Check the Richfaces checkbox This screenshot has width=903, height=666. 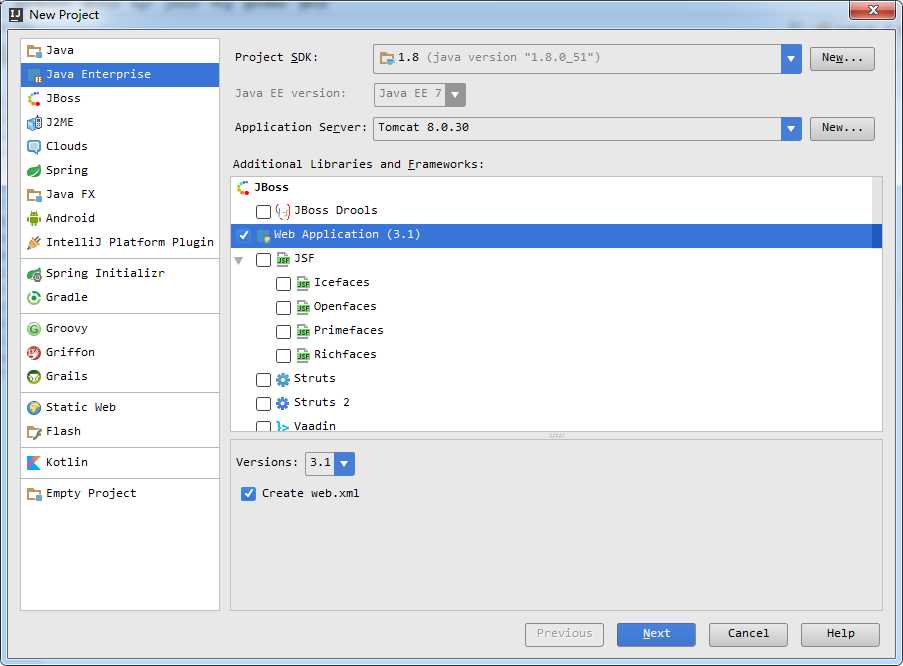tap(283, 355)
